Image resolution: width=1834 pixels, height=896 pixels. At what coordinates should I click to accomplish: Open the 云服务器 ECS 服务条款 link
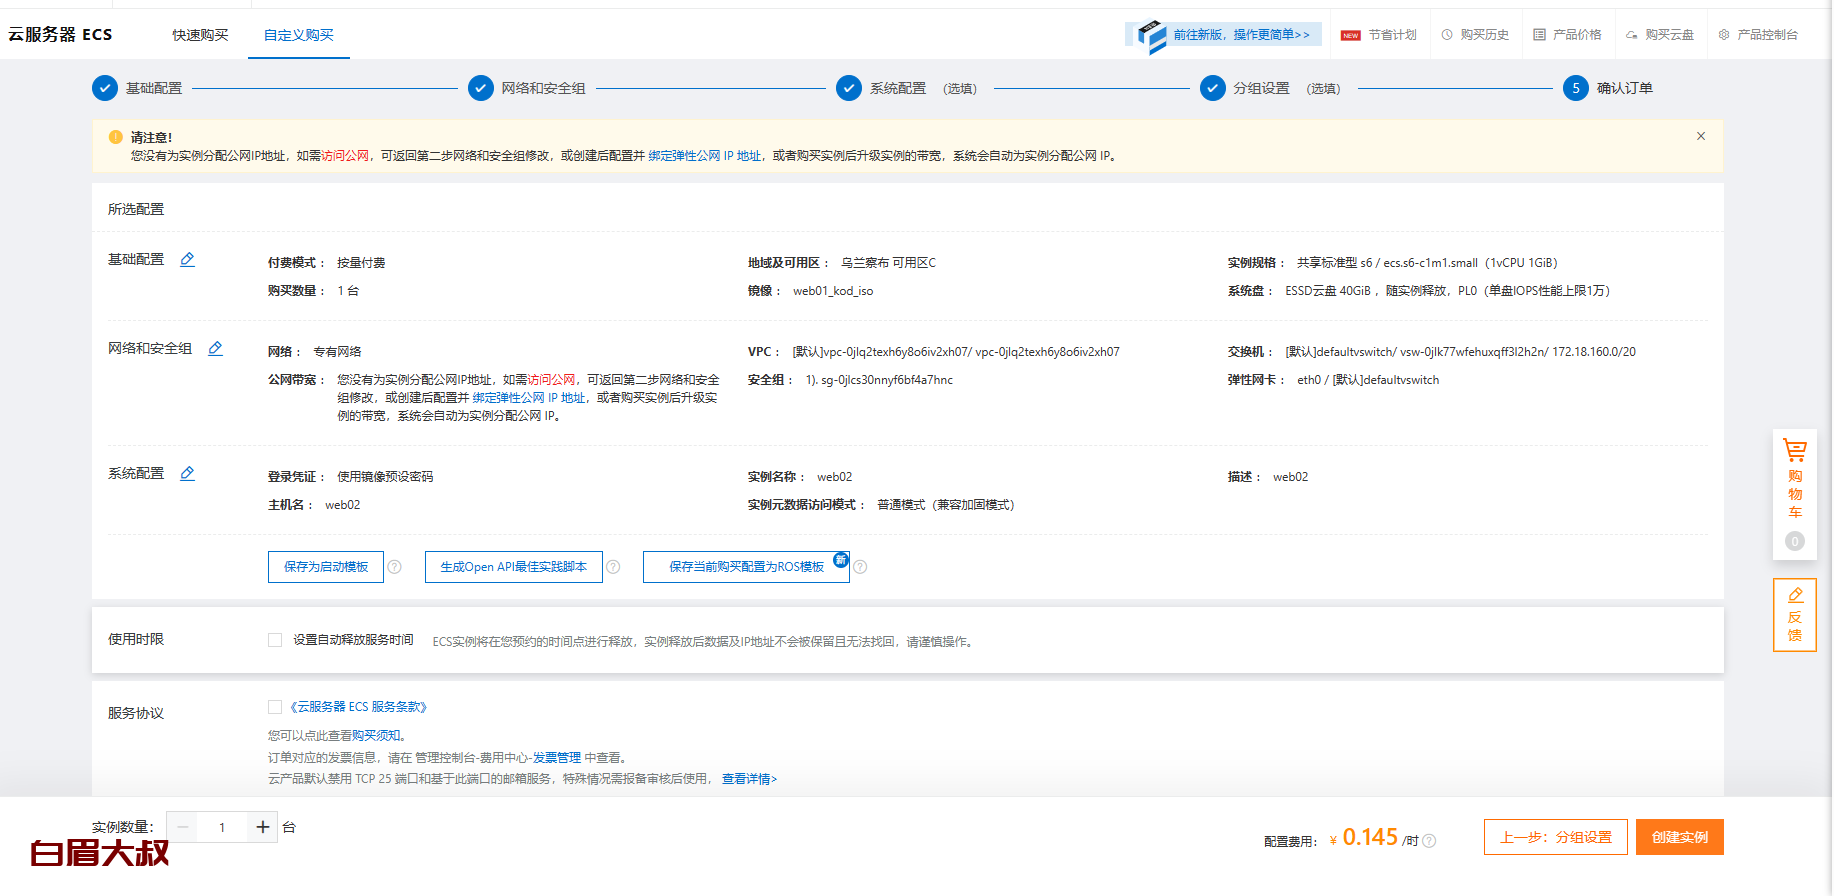coord(359,707)
